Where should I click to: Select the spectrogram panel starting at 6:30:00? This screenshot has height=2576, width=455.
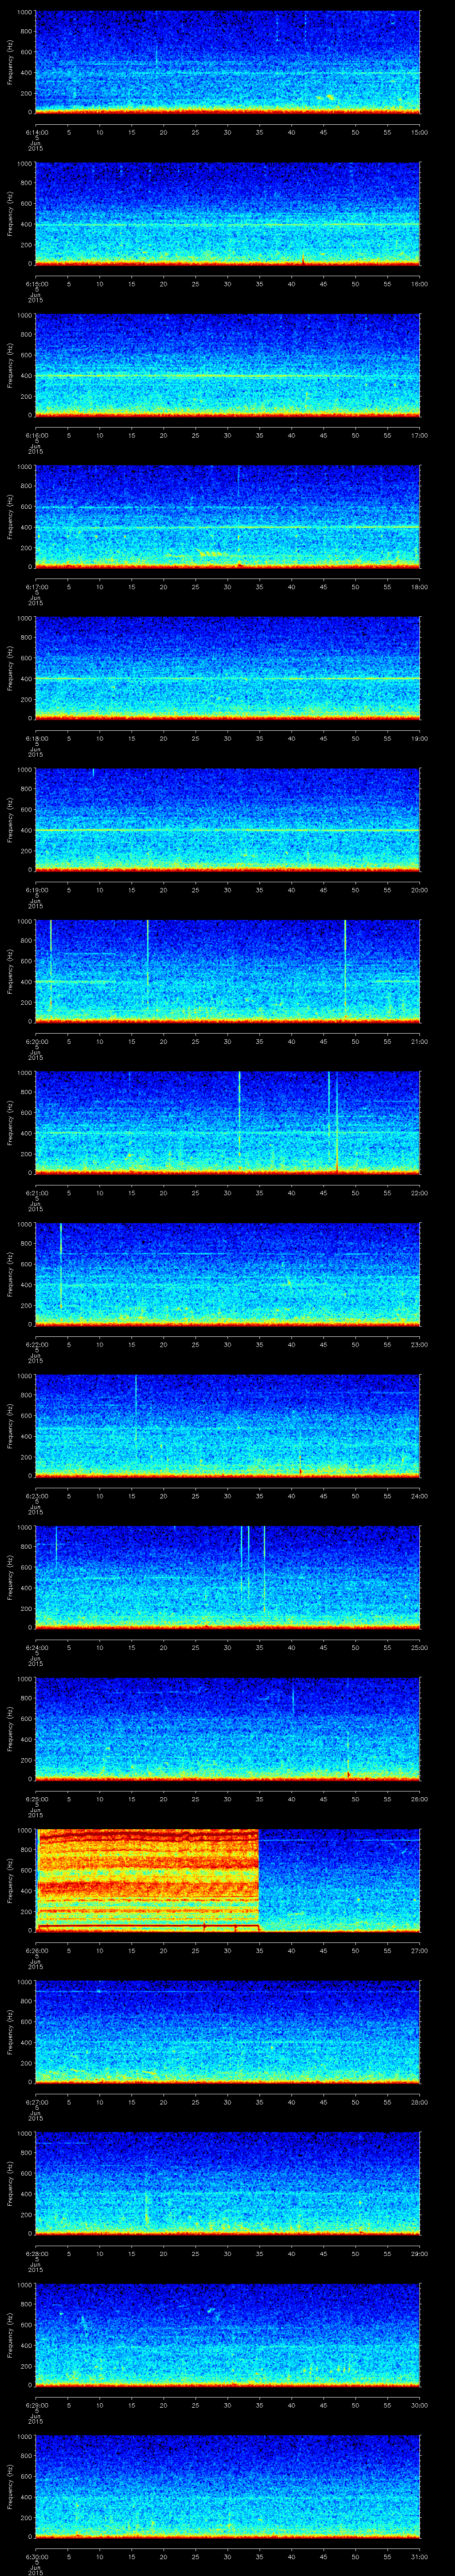coord(228,2487)
